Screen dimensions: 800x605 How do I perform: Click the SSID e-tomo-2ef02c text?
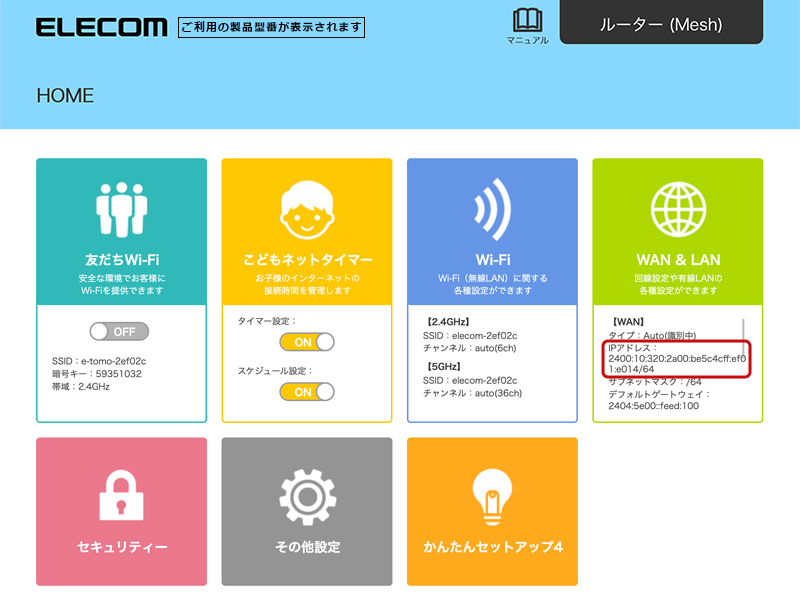point(99,361)
